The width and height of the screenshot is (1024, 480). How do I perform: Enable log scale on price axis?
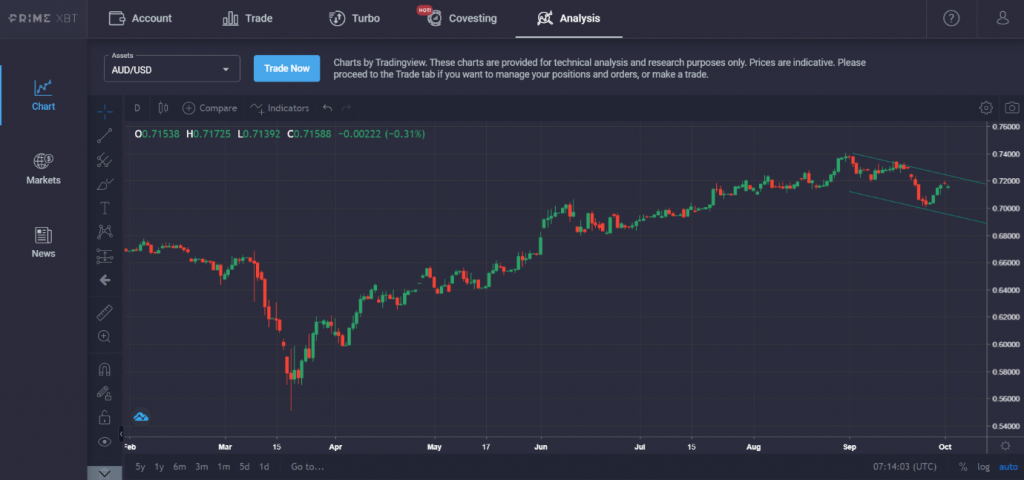982,467
